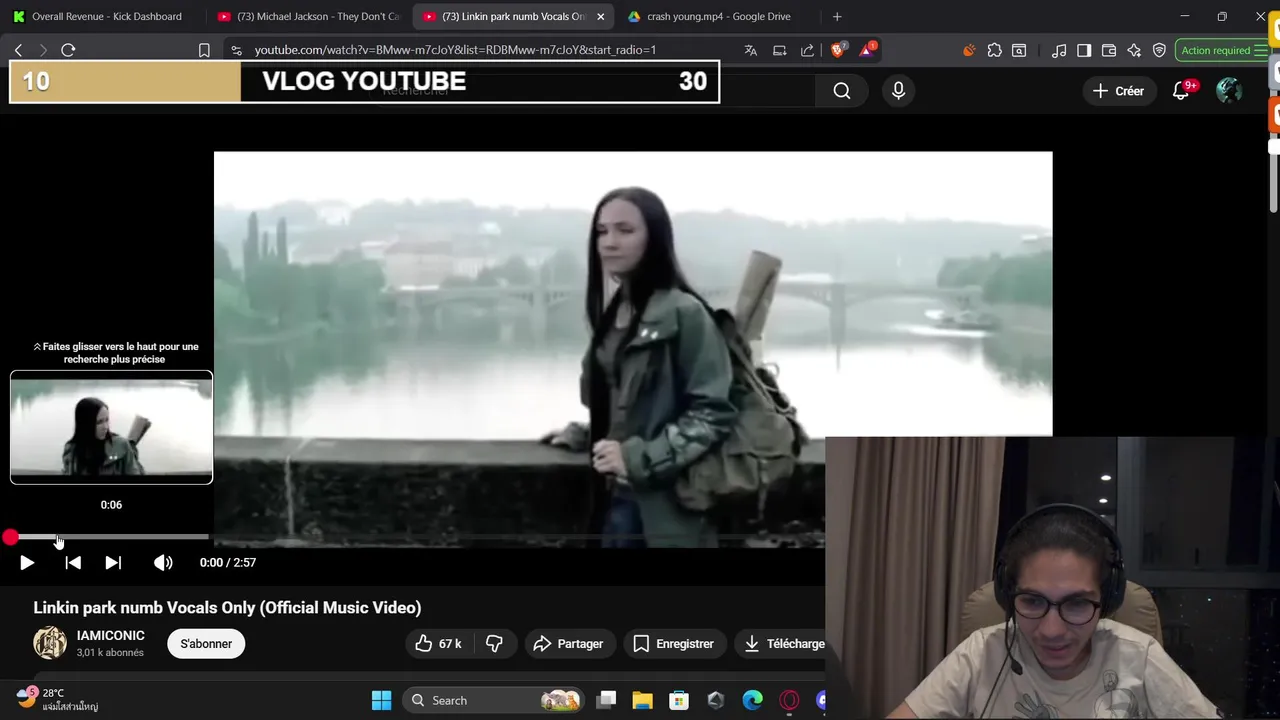Open the IAMICONIC channel link

111,635
